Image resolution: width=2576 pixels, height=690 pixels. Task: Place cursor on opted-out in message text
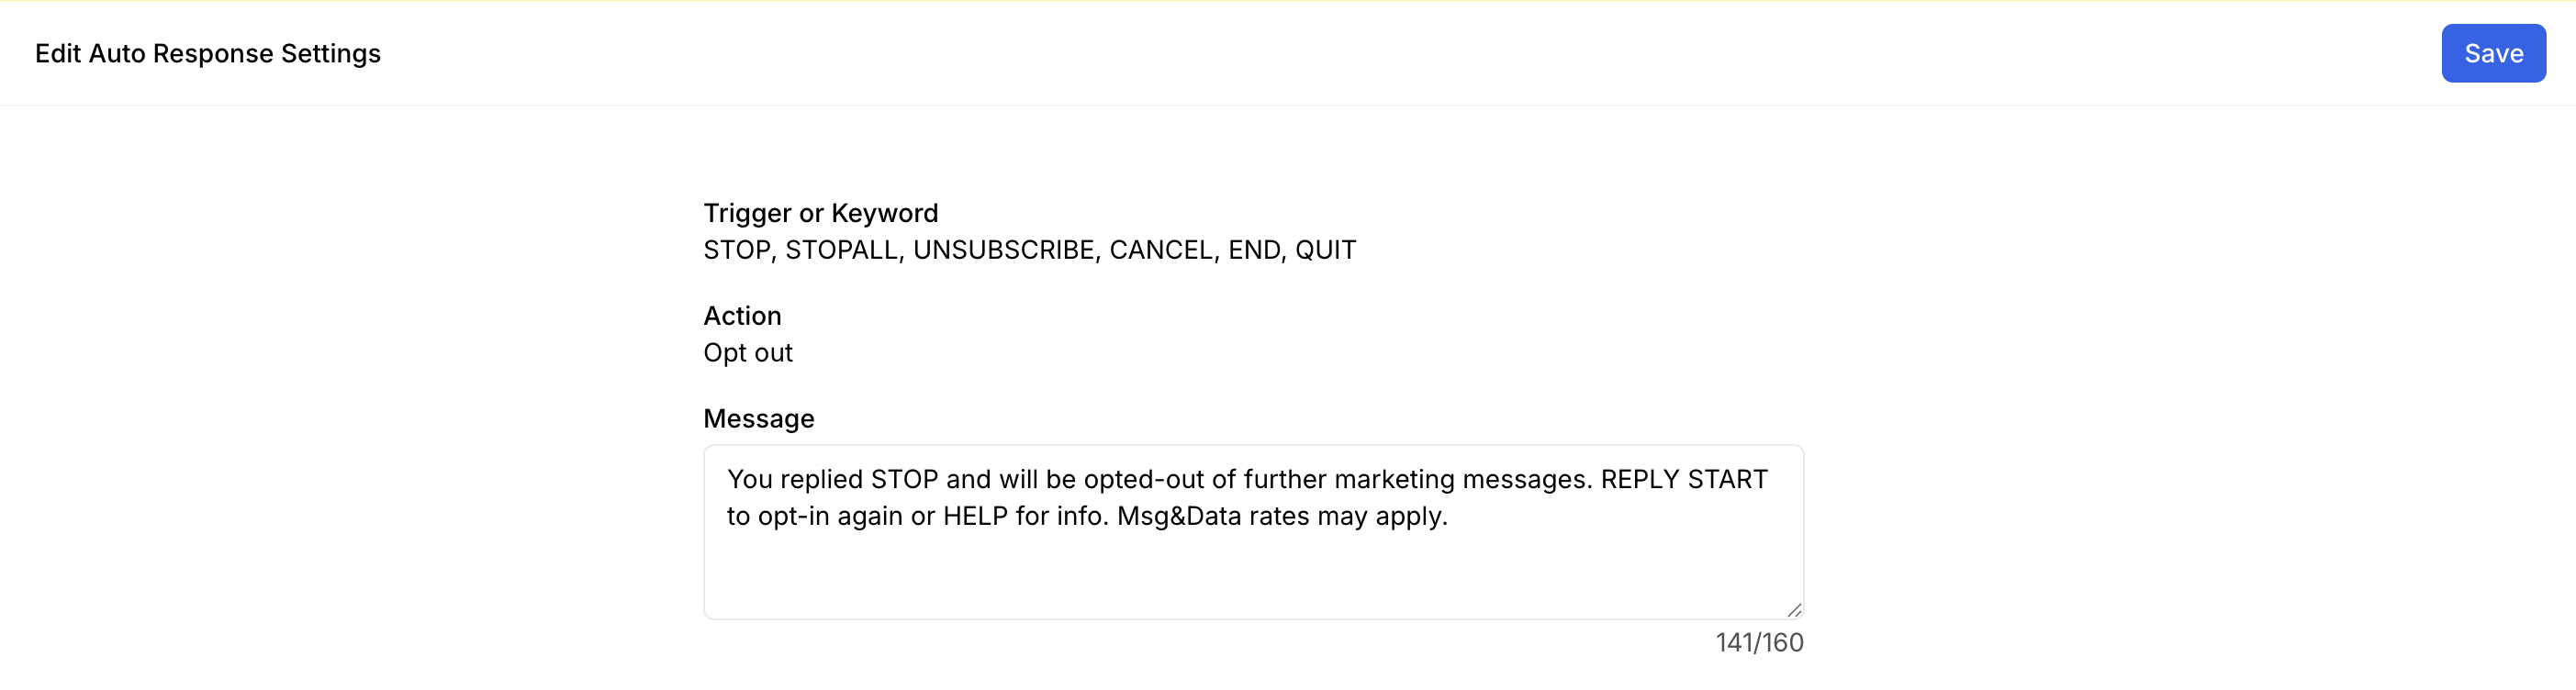[x=1144, y=480]
